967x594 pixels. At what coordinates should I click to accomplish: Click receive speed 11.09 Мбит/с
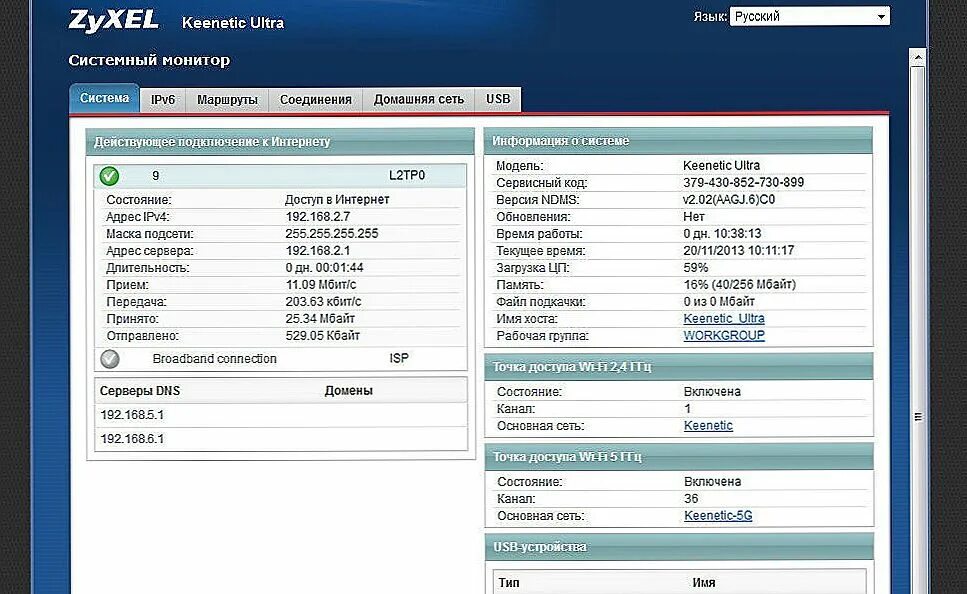321,284
